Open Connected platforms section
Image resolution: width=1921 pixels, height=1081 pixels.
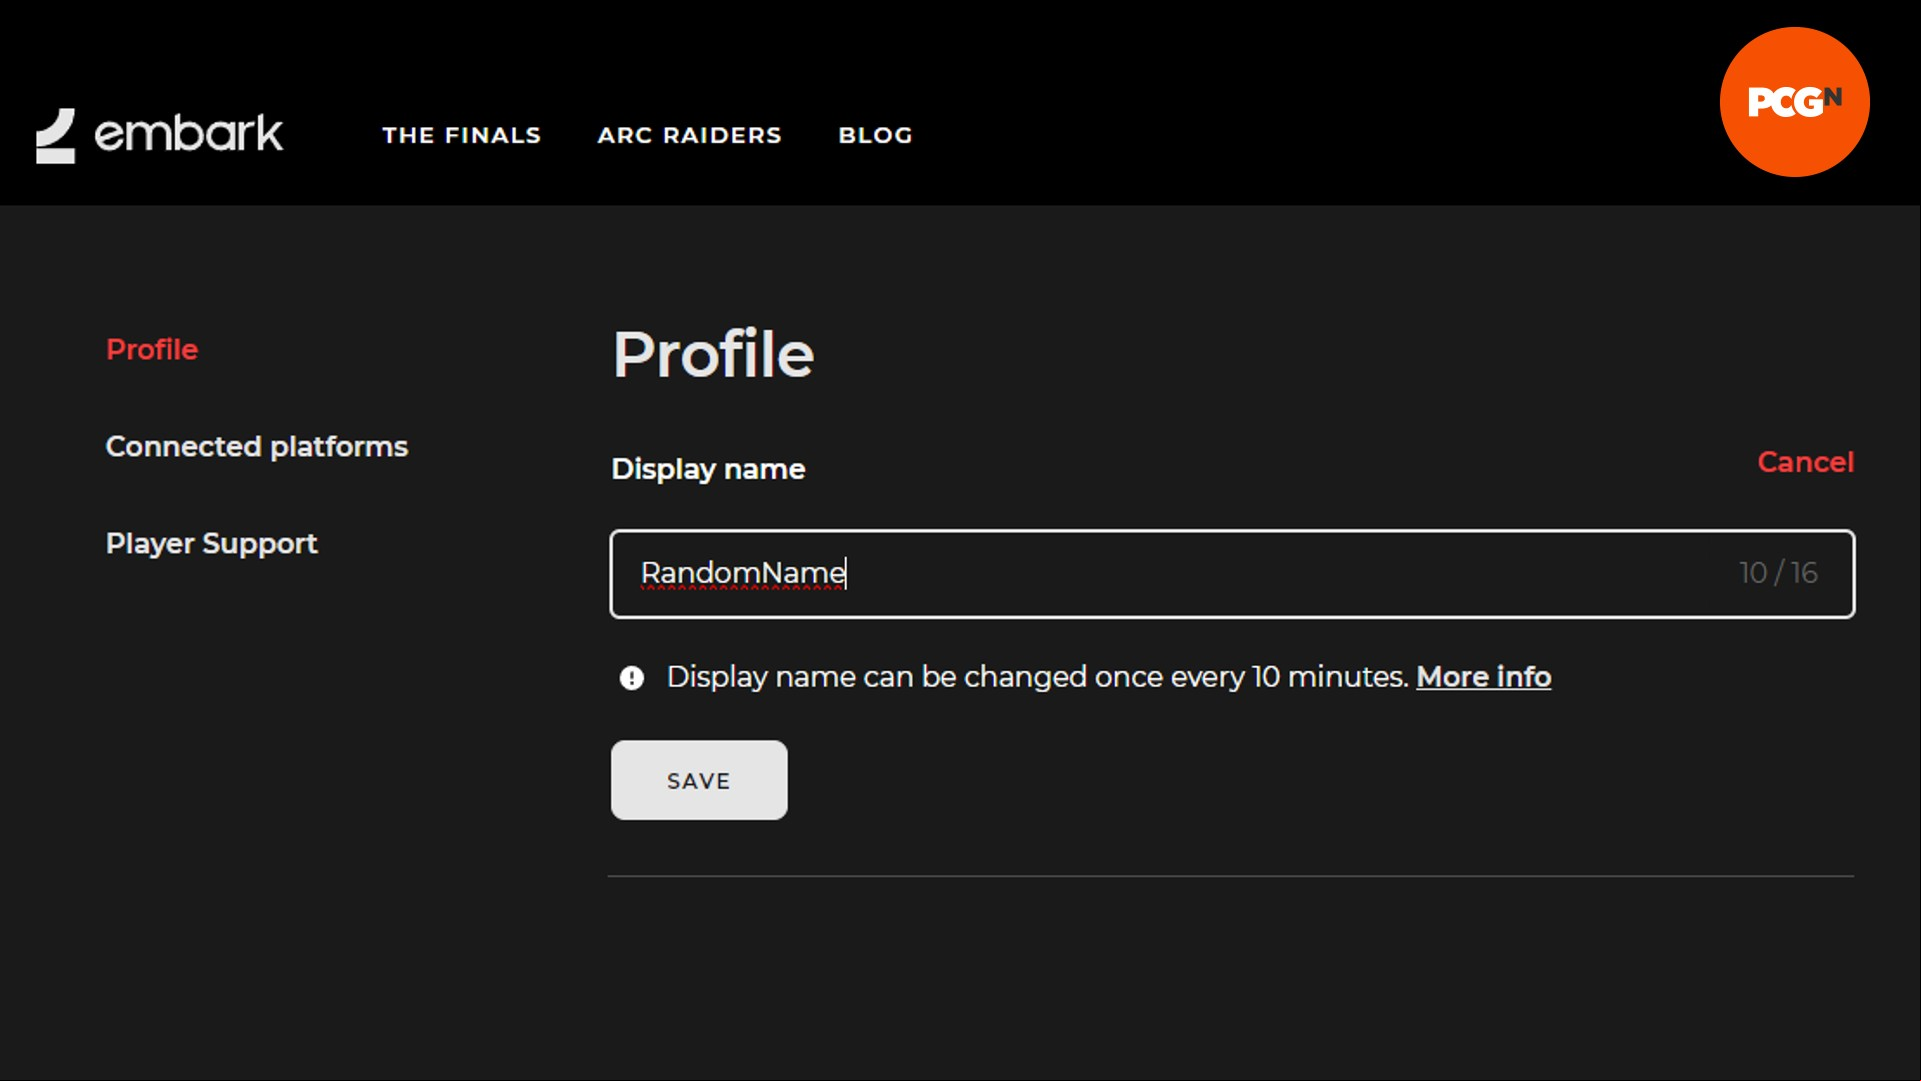(x=257, y=446)
